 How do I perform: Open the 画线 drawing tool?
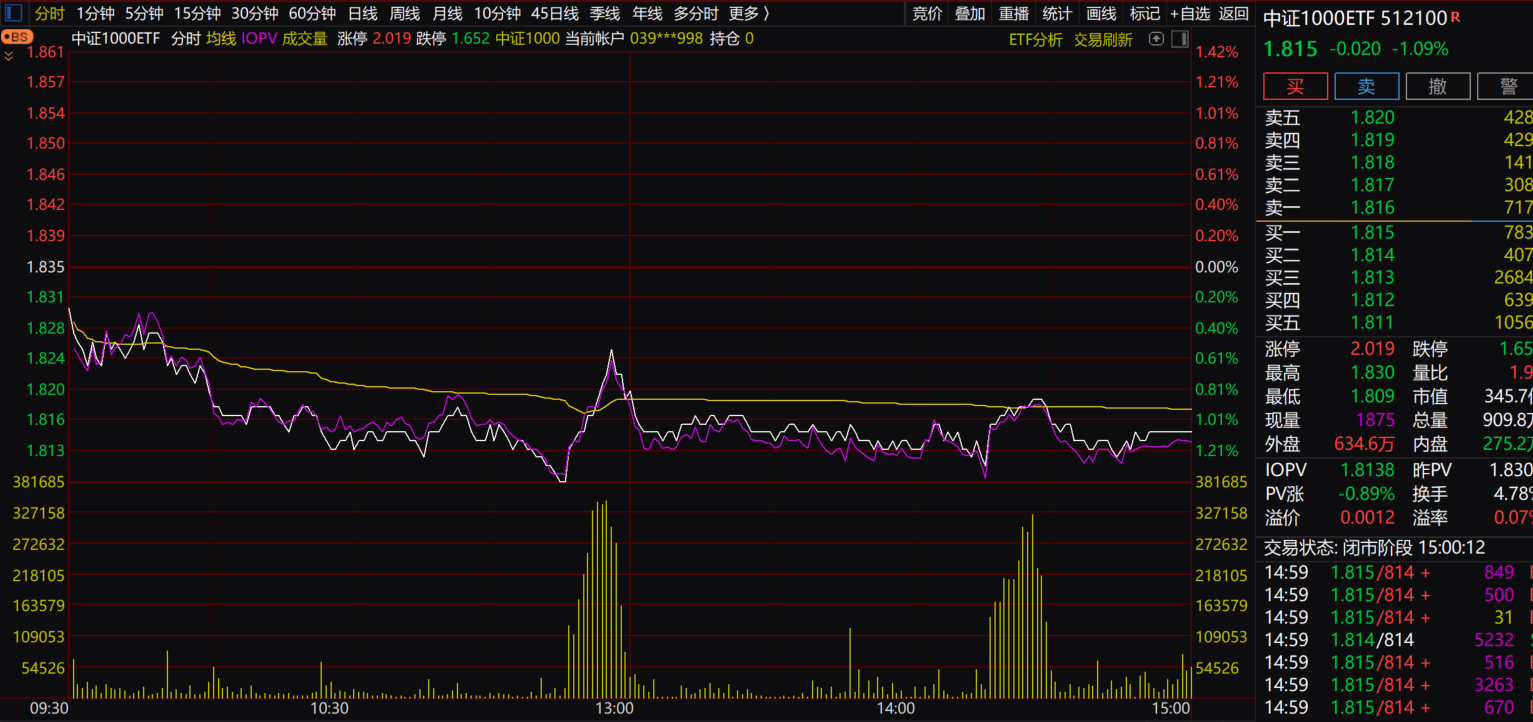point(1101,13)
